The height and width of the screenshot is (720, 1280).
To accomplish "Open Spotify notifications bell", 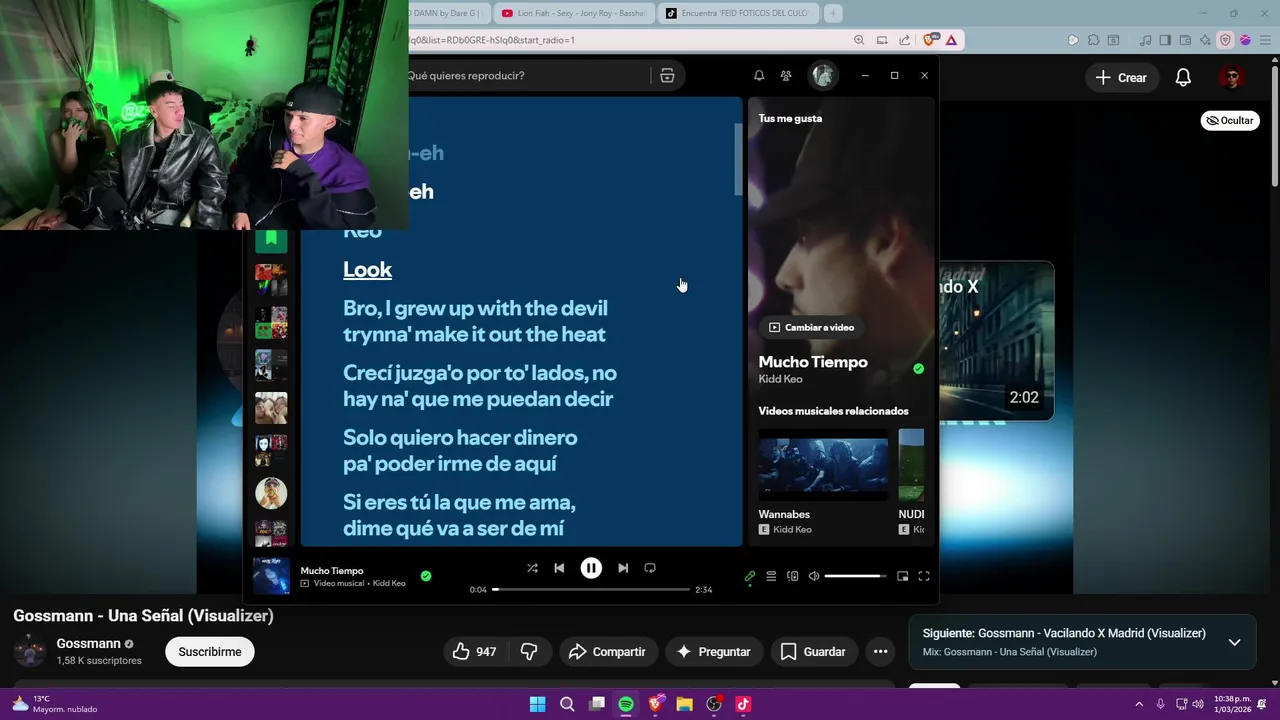I will 759,76.
